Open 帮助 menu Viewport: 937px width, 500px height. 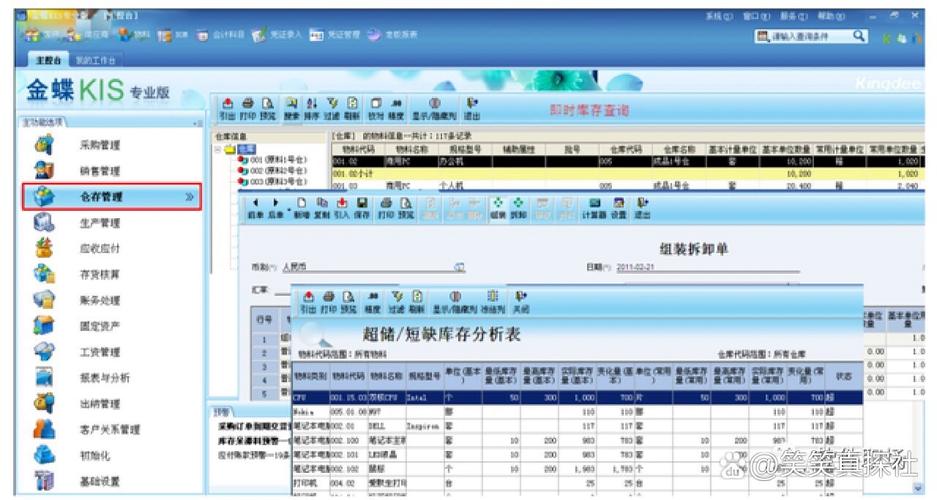[x=831, y=16]
